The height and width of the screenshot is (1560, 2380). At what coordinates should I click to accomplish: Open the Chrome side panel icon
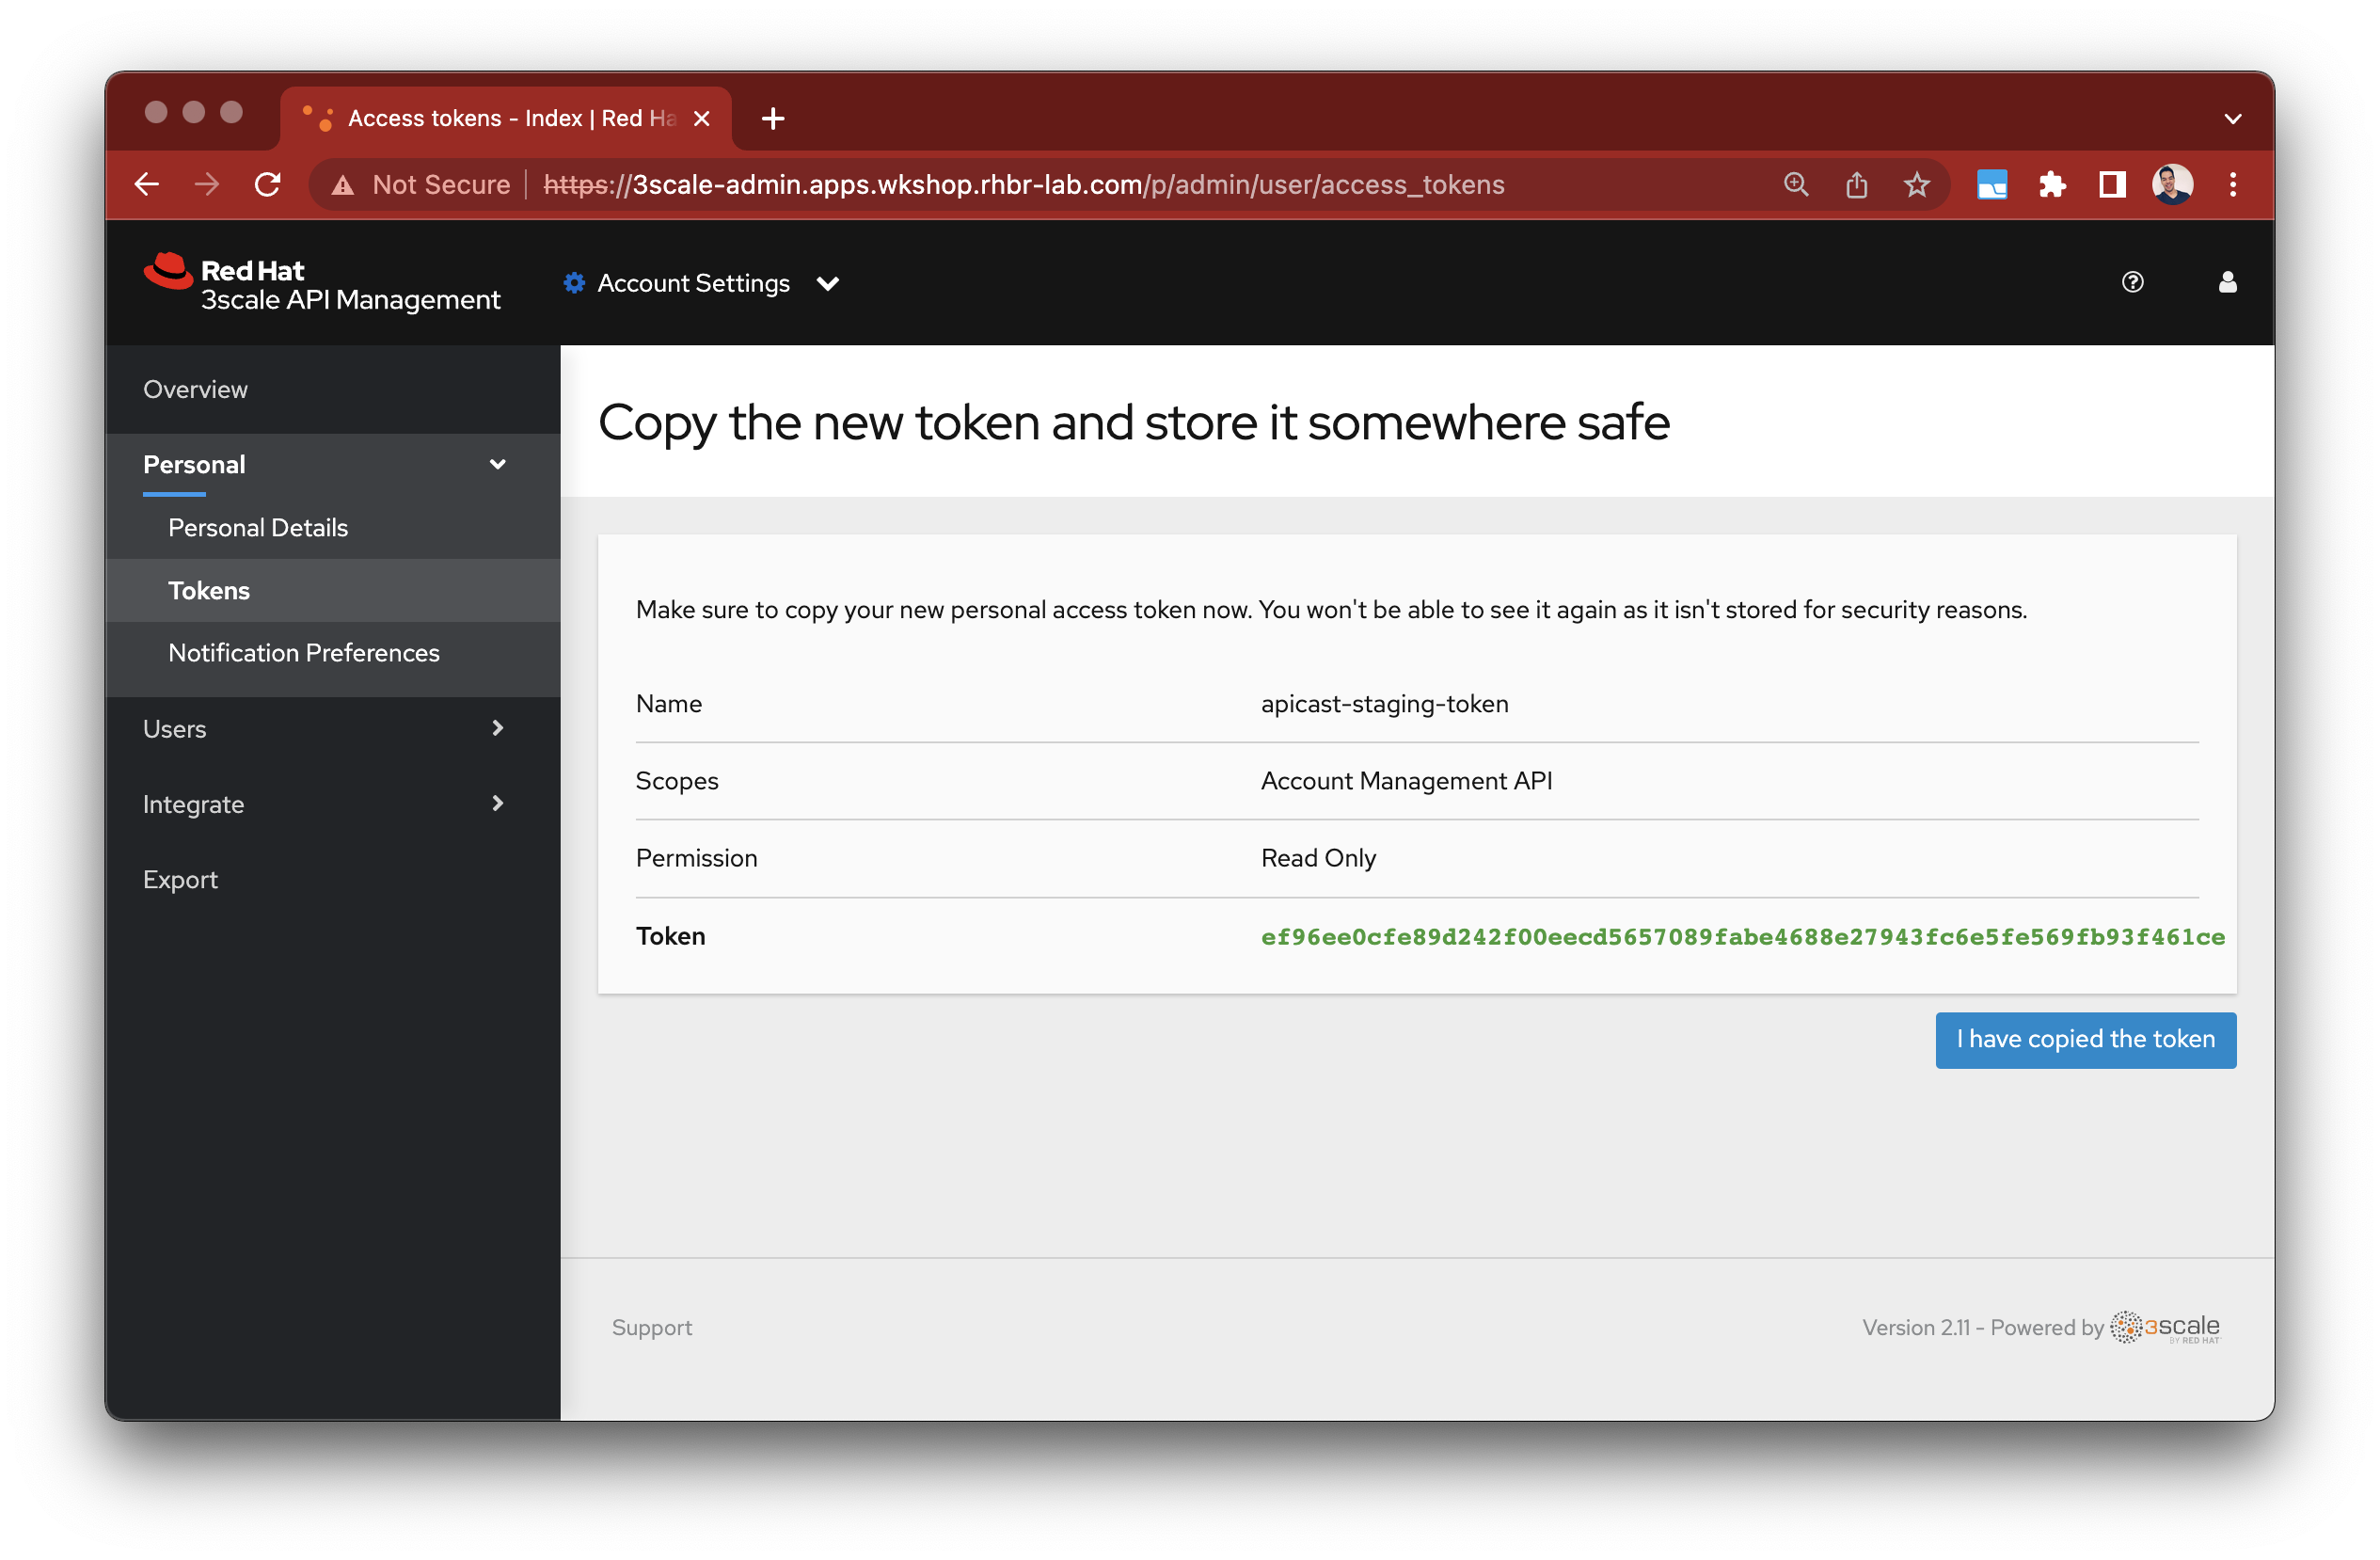tap(2111, 185)
